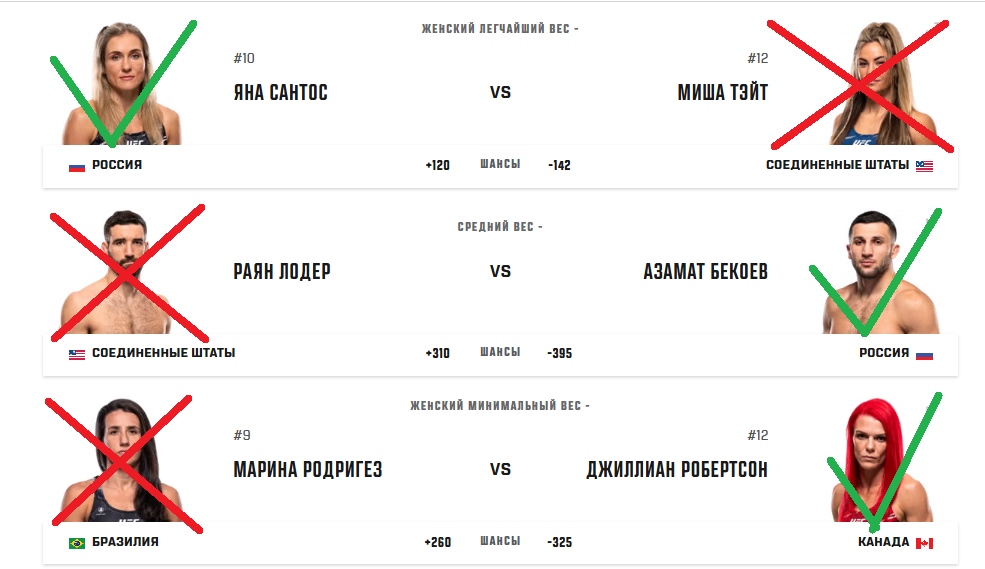Open the Яна Сантос name link
The image size is (985, 569).
tap(280, 92)
